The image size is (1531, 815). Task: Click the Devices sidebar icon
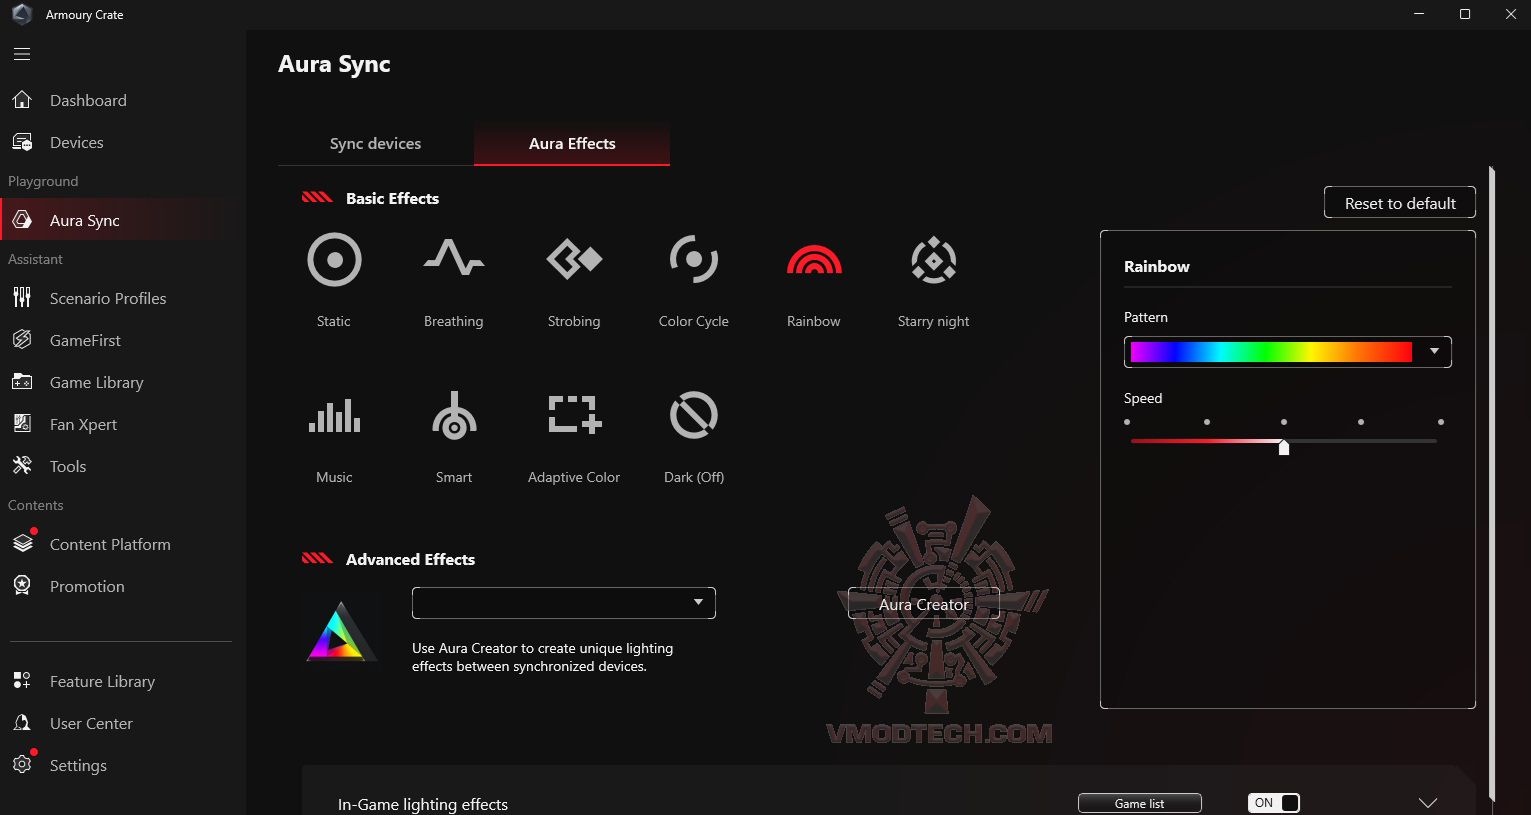(22, 142)
